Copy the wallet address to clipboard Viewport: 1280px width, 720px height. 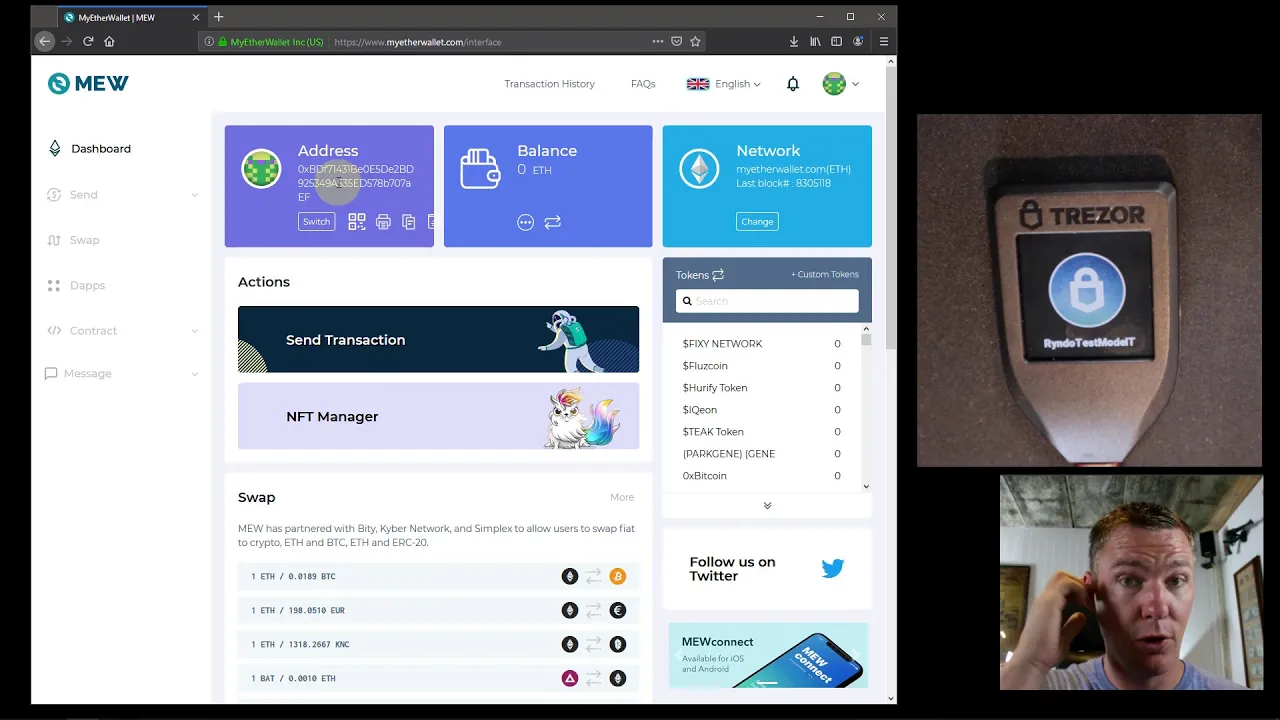point(408,222)
